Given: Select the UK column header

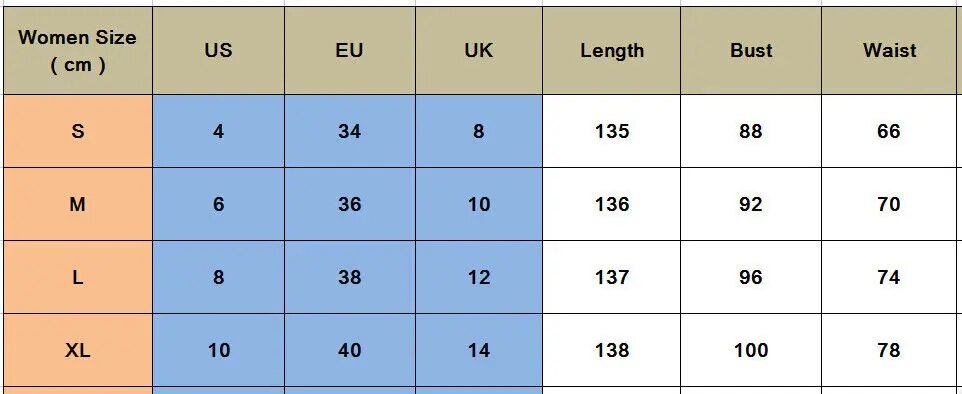Looking at the screenshot, I should 479,50.
